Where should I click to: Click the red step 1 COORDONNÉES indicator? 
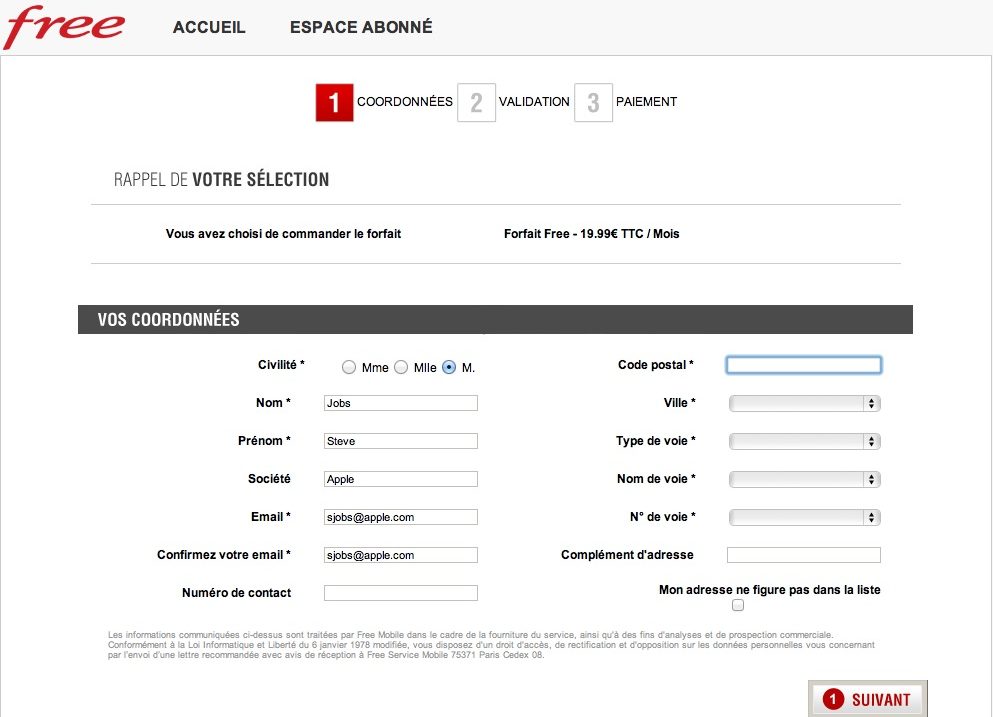334,102
